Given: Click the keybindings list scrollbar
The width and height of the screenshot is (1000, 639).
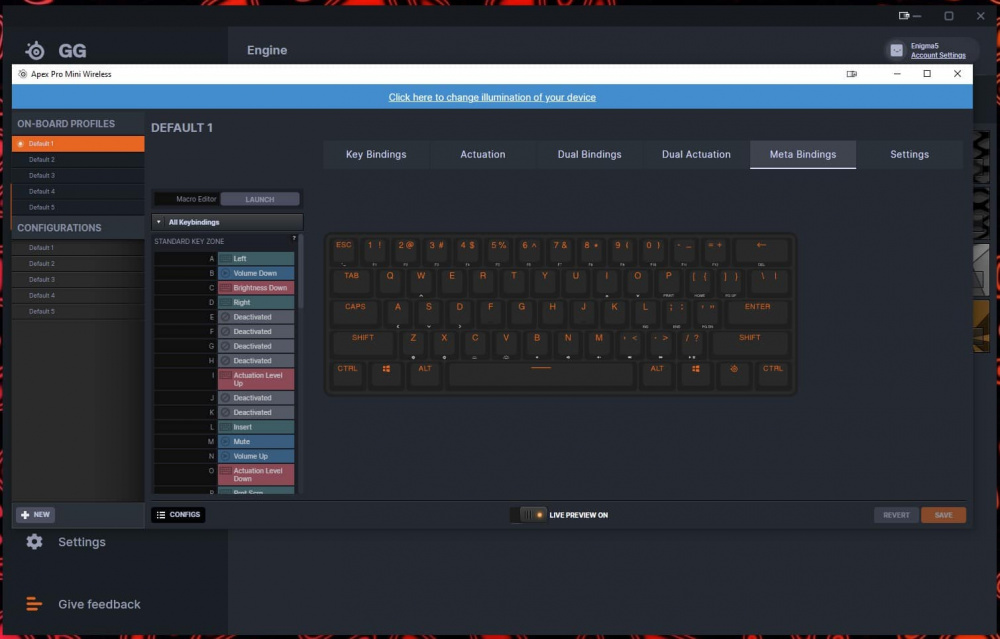Looking at the screenshot, I should [x=300, y=271].
